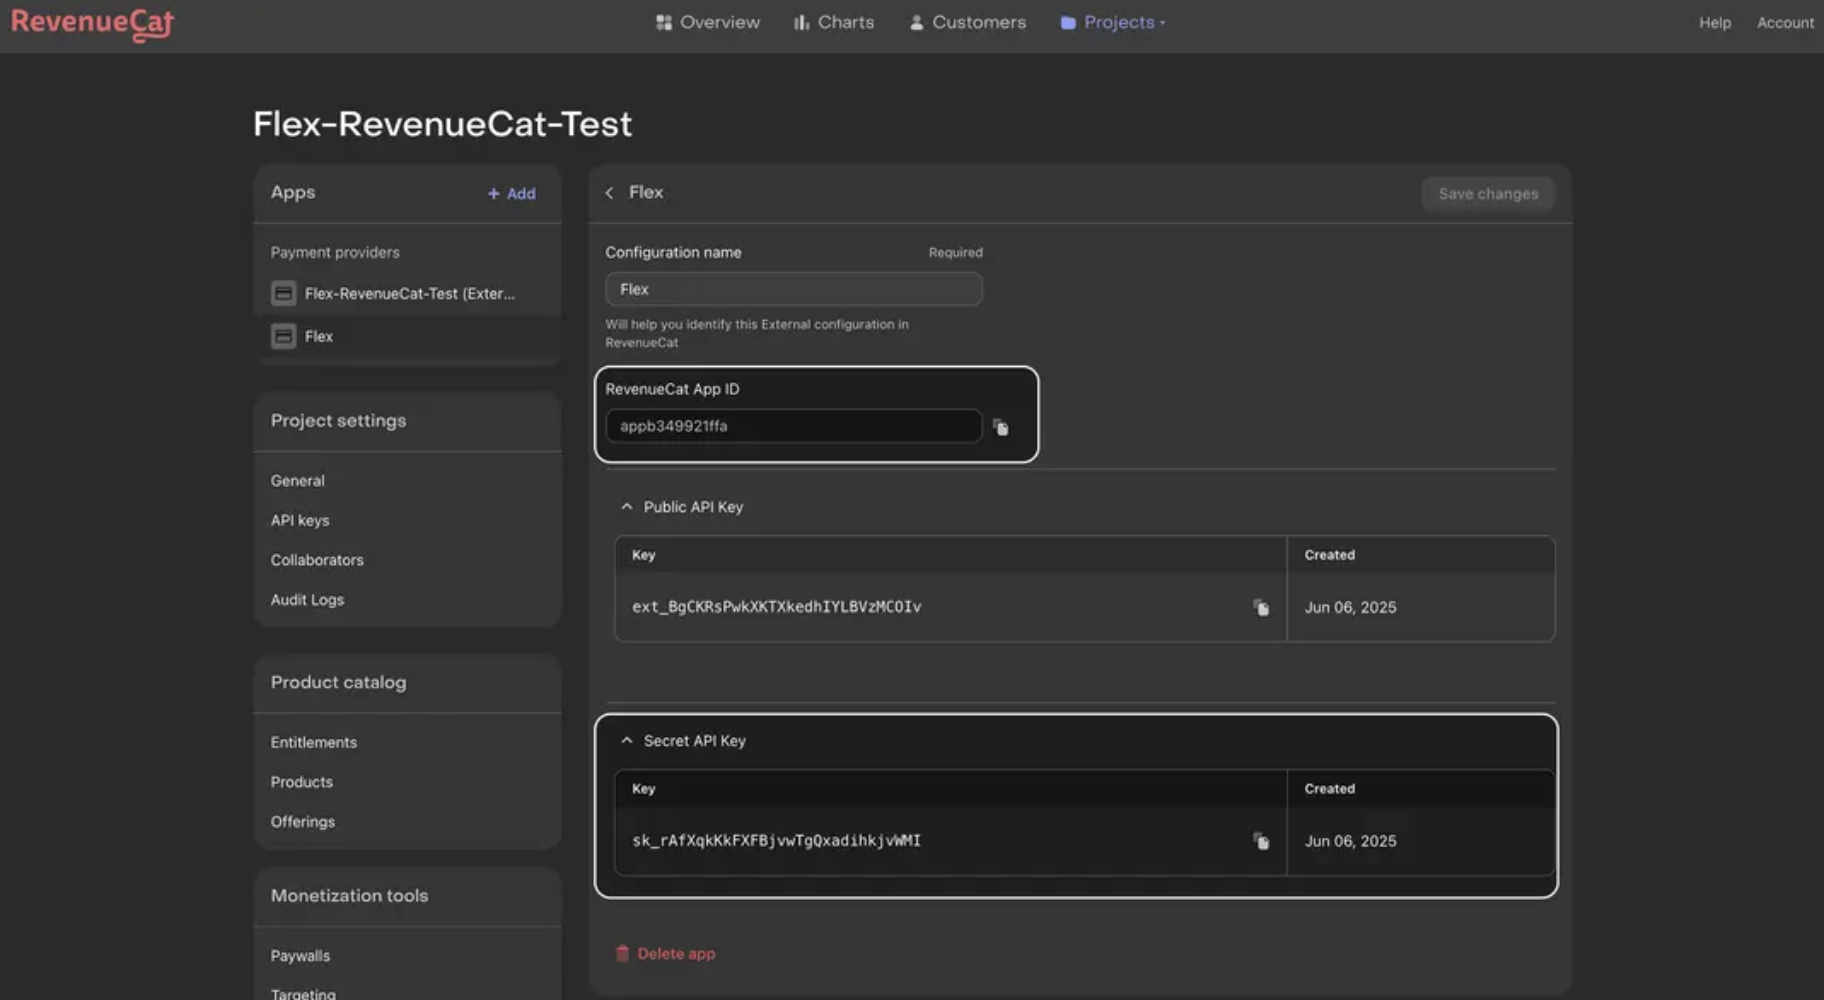Click the Charts bar icon

click(x=801, y=22)
